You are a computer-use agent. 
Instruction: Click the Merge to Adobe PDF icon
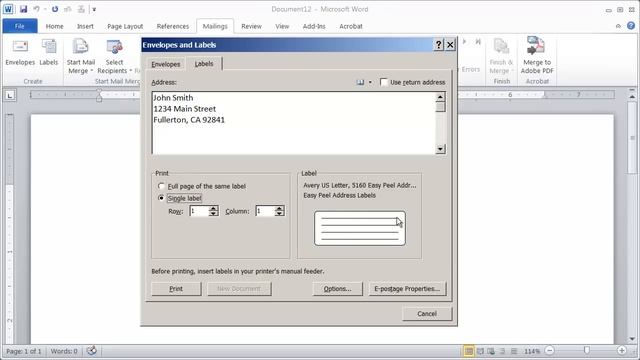click(x=537, y=56)
